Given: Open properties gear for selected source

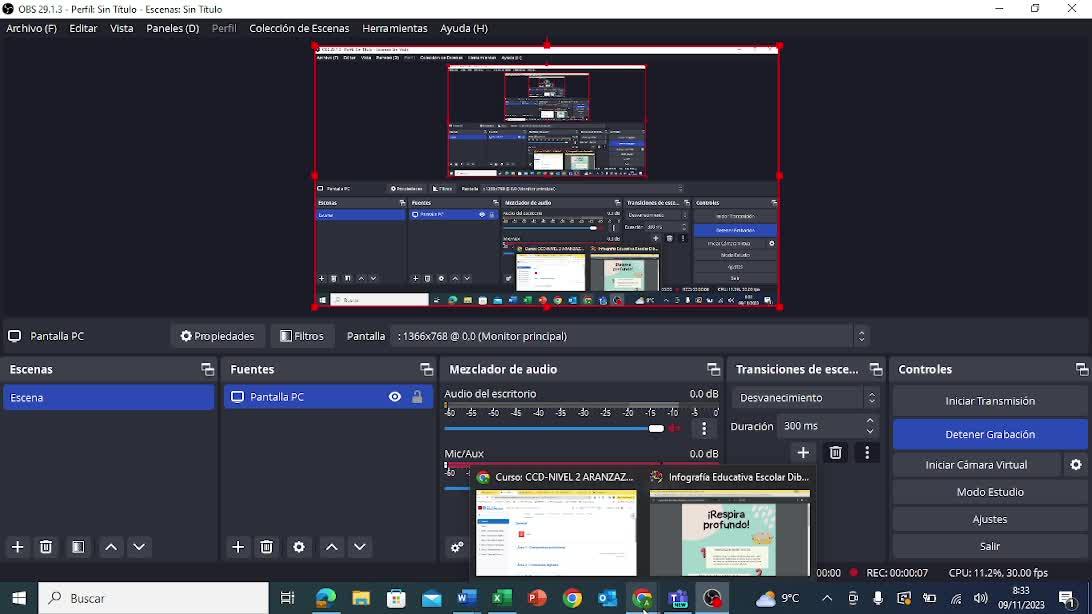Looking at the screenshot, I should 298,547.
